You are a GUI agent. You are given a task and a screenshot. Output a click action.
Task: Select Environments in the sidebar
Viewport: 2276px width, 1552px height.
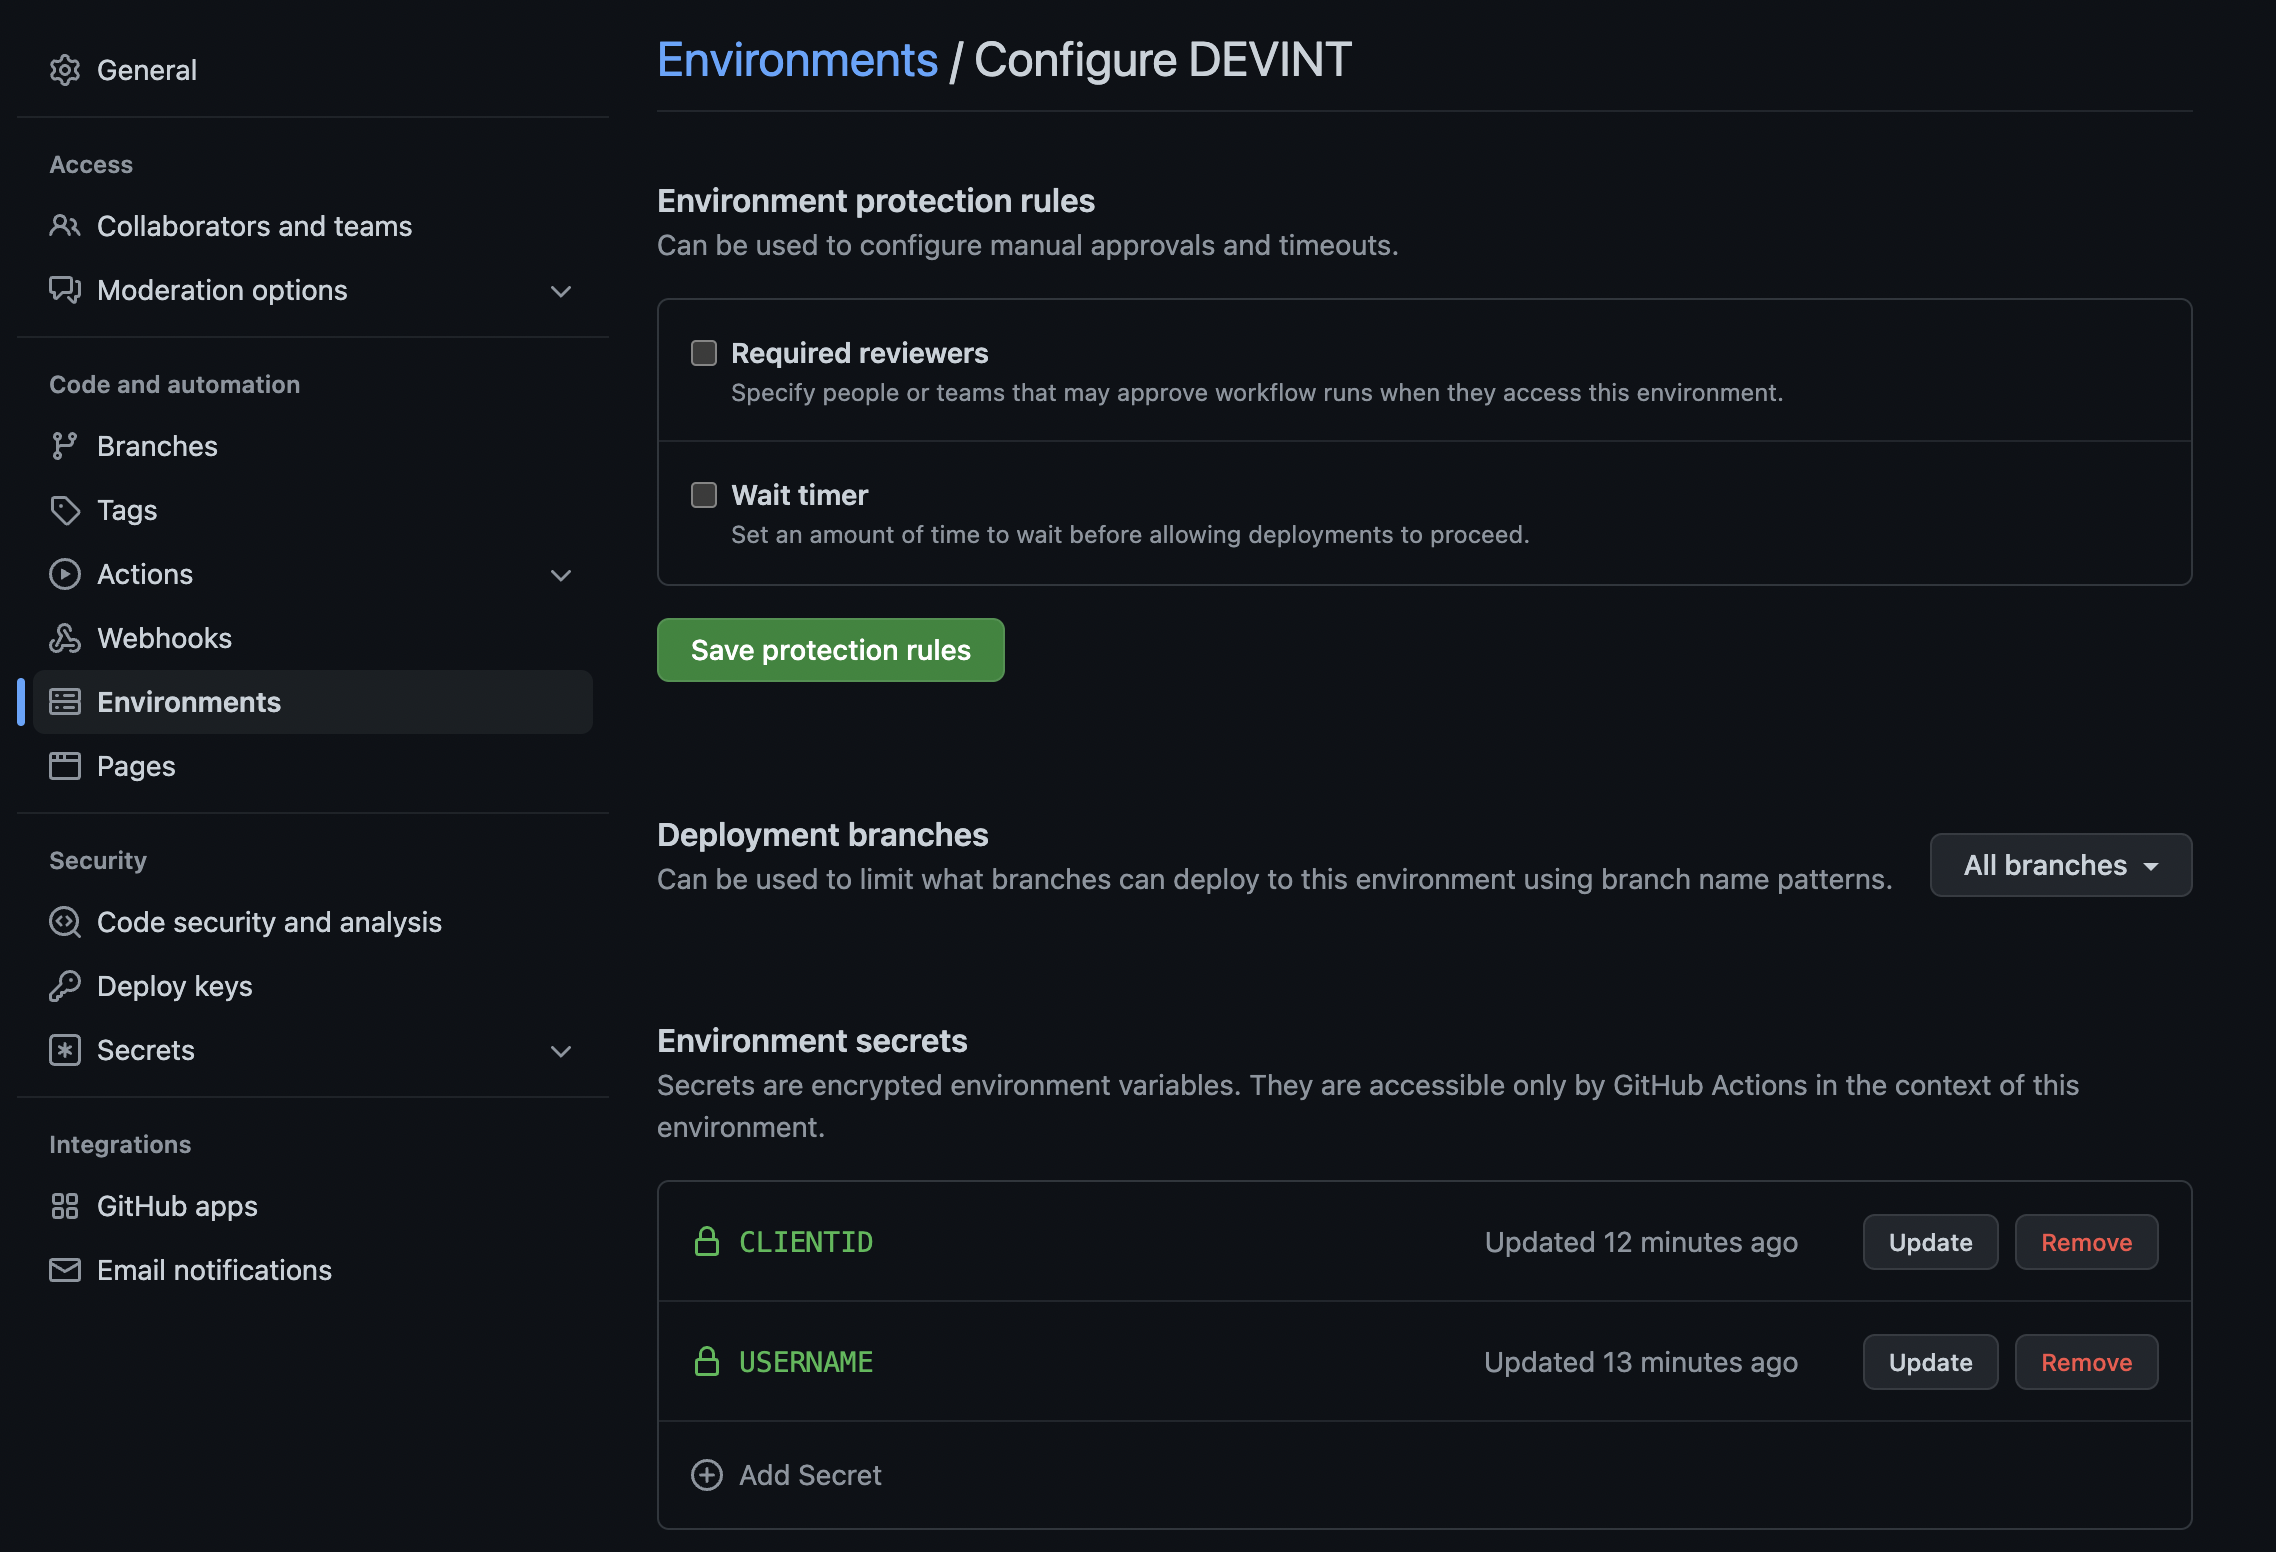click(188, 701)
